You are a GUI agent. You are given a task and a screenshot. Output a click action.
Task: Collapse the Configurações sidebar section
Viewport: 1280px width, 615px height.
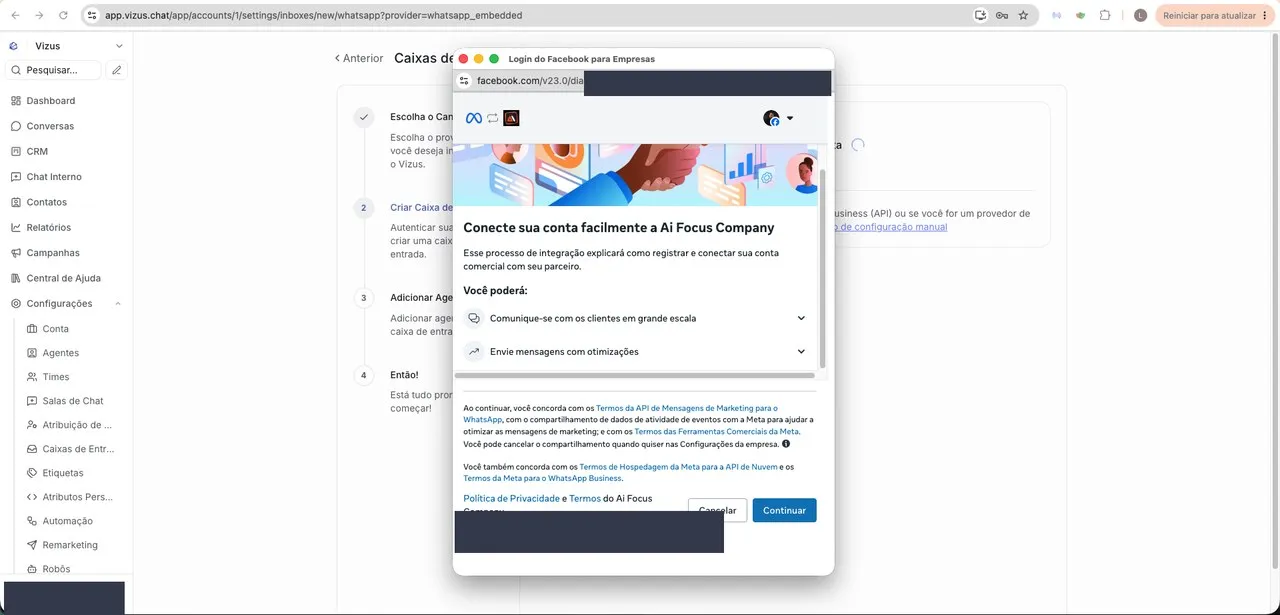[118, 304]
